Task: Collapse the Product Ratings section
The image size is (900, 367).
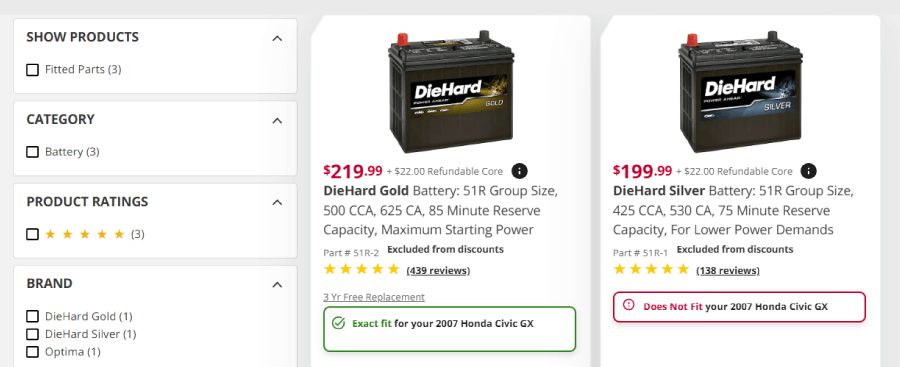Action: point(277,203)
